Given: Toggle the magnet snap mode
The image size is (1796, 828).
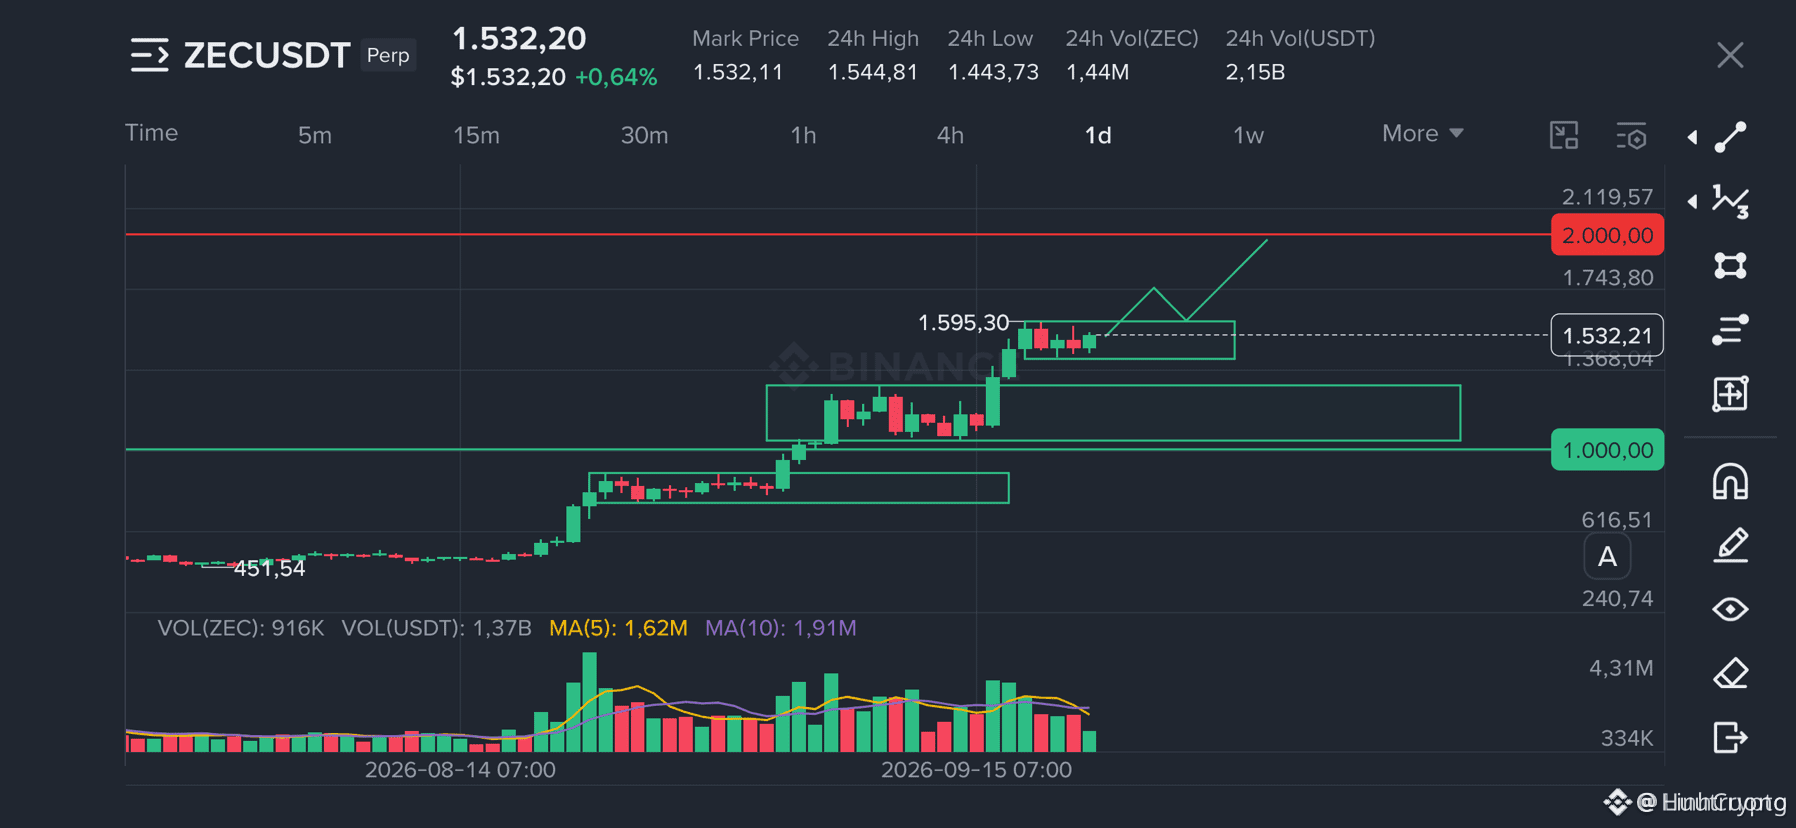Looking at the screenshot, I should [x=1730, y=482].
